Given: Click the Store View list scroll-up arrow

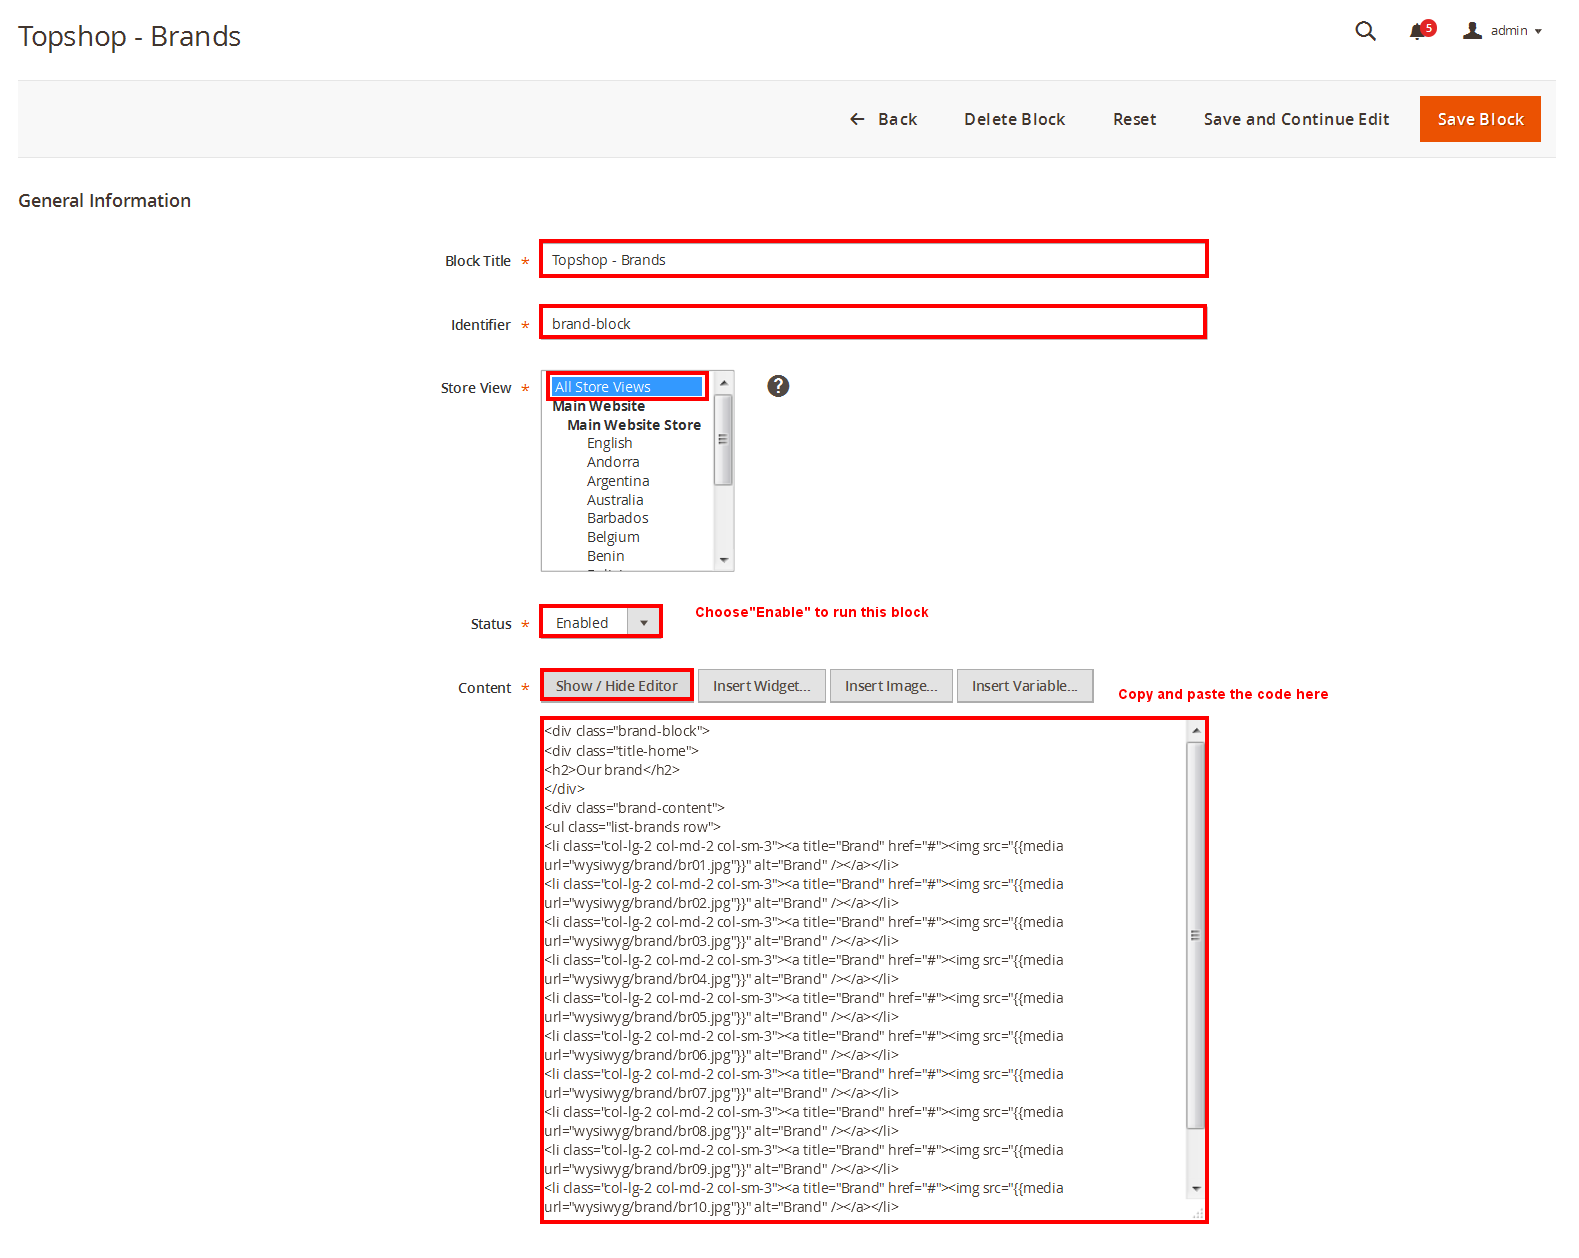Looking at the screenshot, I should [x=724, y=383].
